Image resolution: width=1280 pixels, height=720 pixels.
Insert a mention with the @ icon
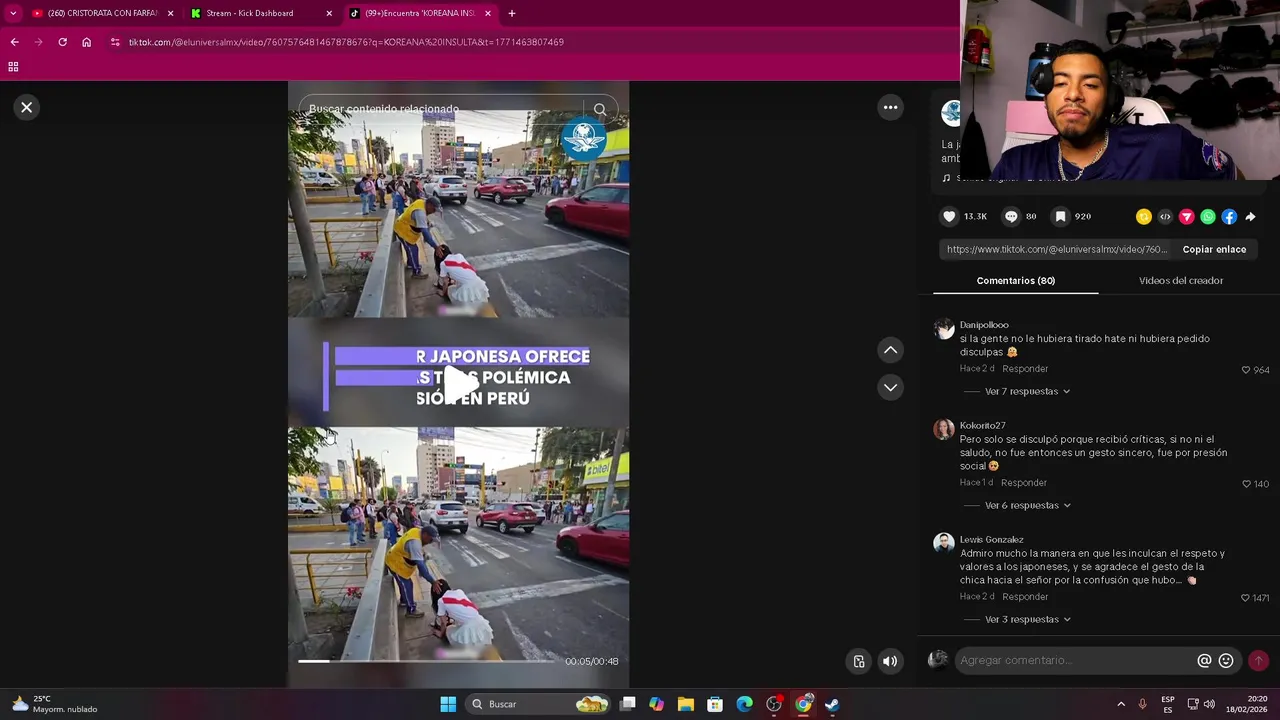(x=1204, y=661)
